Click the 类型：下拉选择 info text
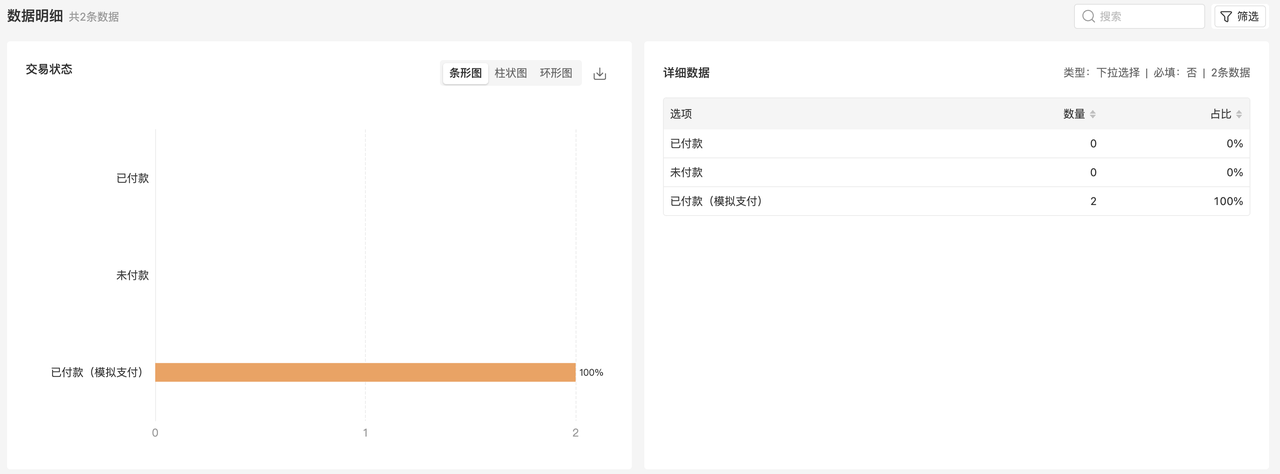1280x474 pixels. [1101, 73]
